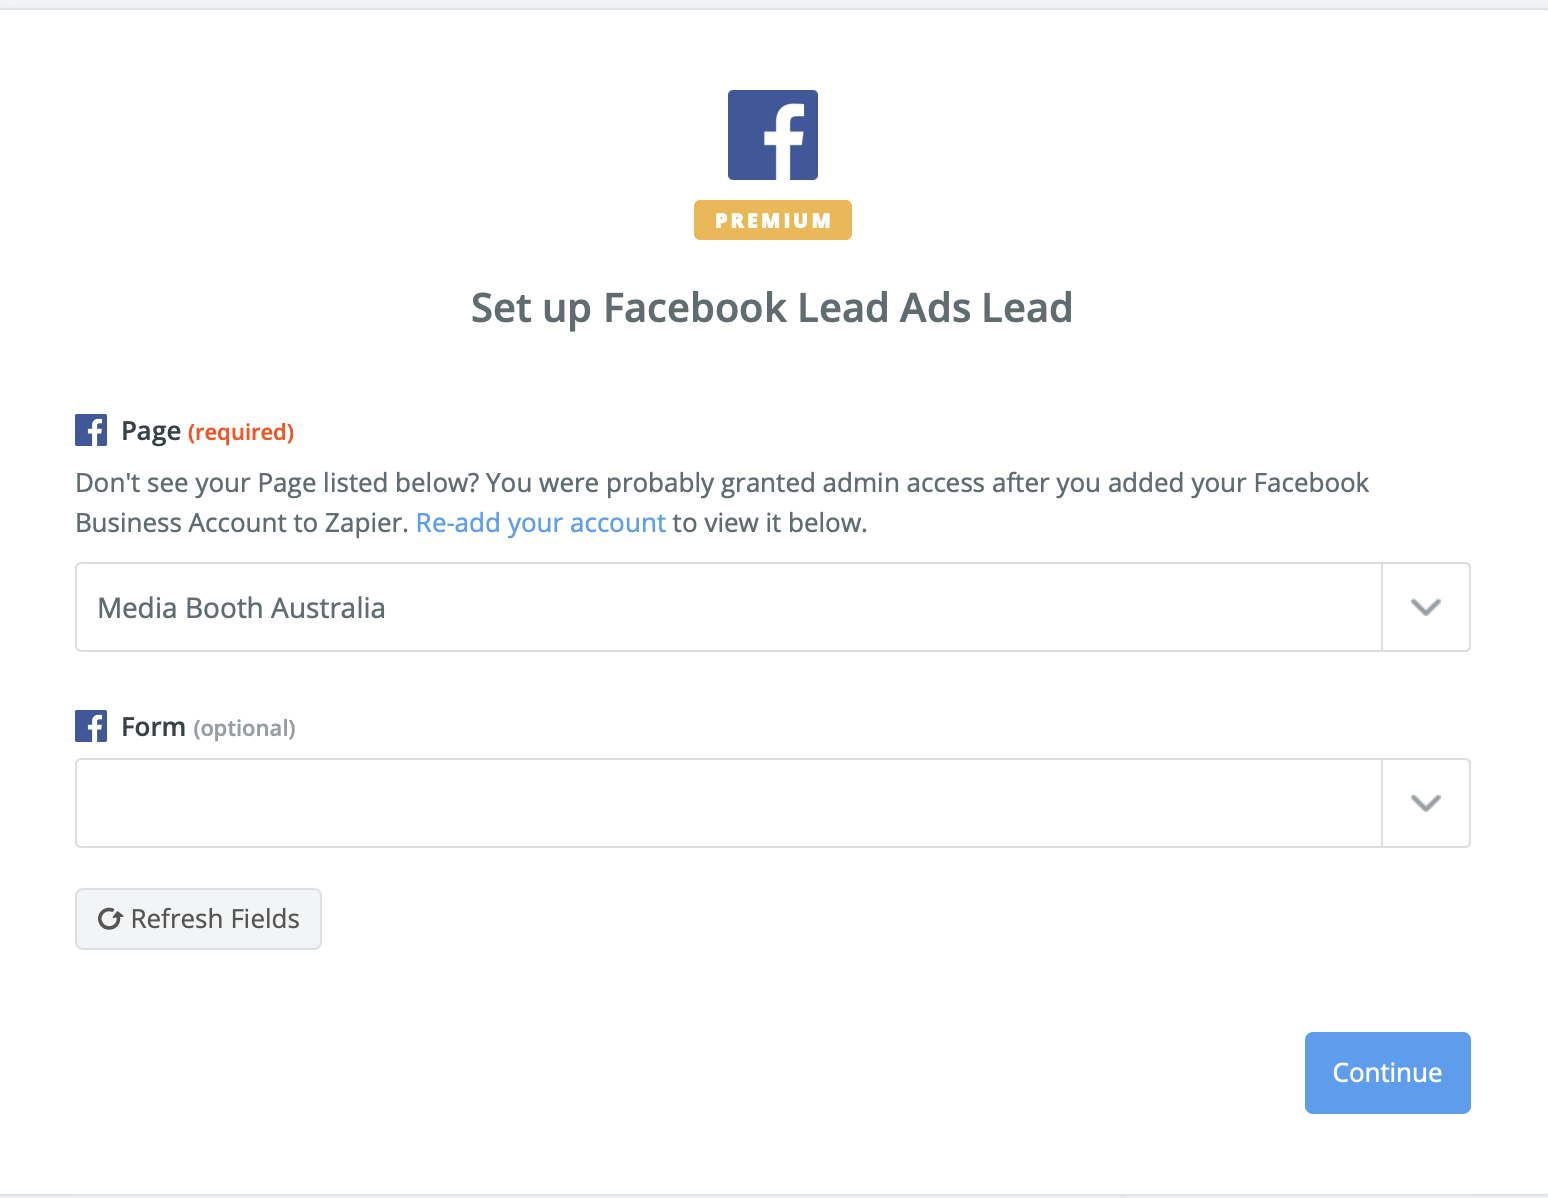Click the circular refresh arrow icon
Image resolution: width=1548 pixels, height=1198 pixels.
coord(110,919)
